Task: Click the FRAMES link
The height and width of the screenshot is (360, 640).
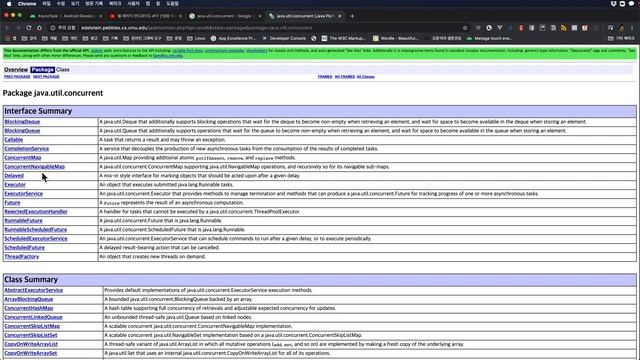Action: tap(325, 77)
